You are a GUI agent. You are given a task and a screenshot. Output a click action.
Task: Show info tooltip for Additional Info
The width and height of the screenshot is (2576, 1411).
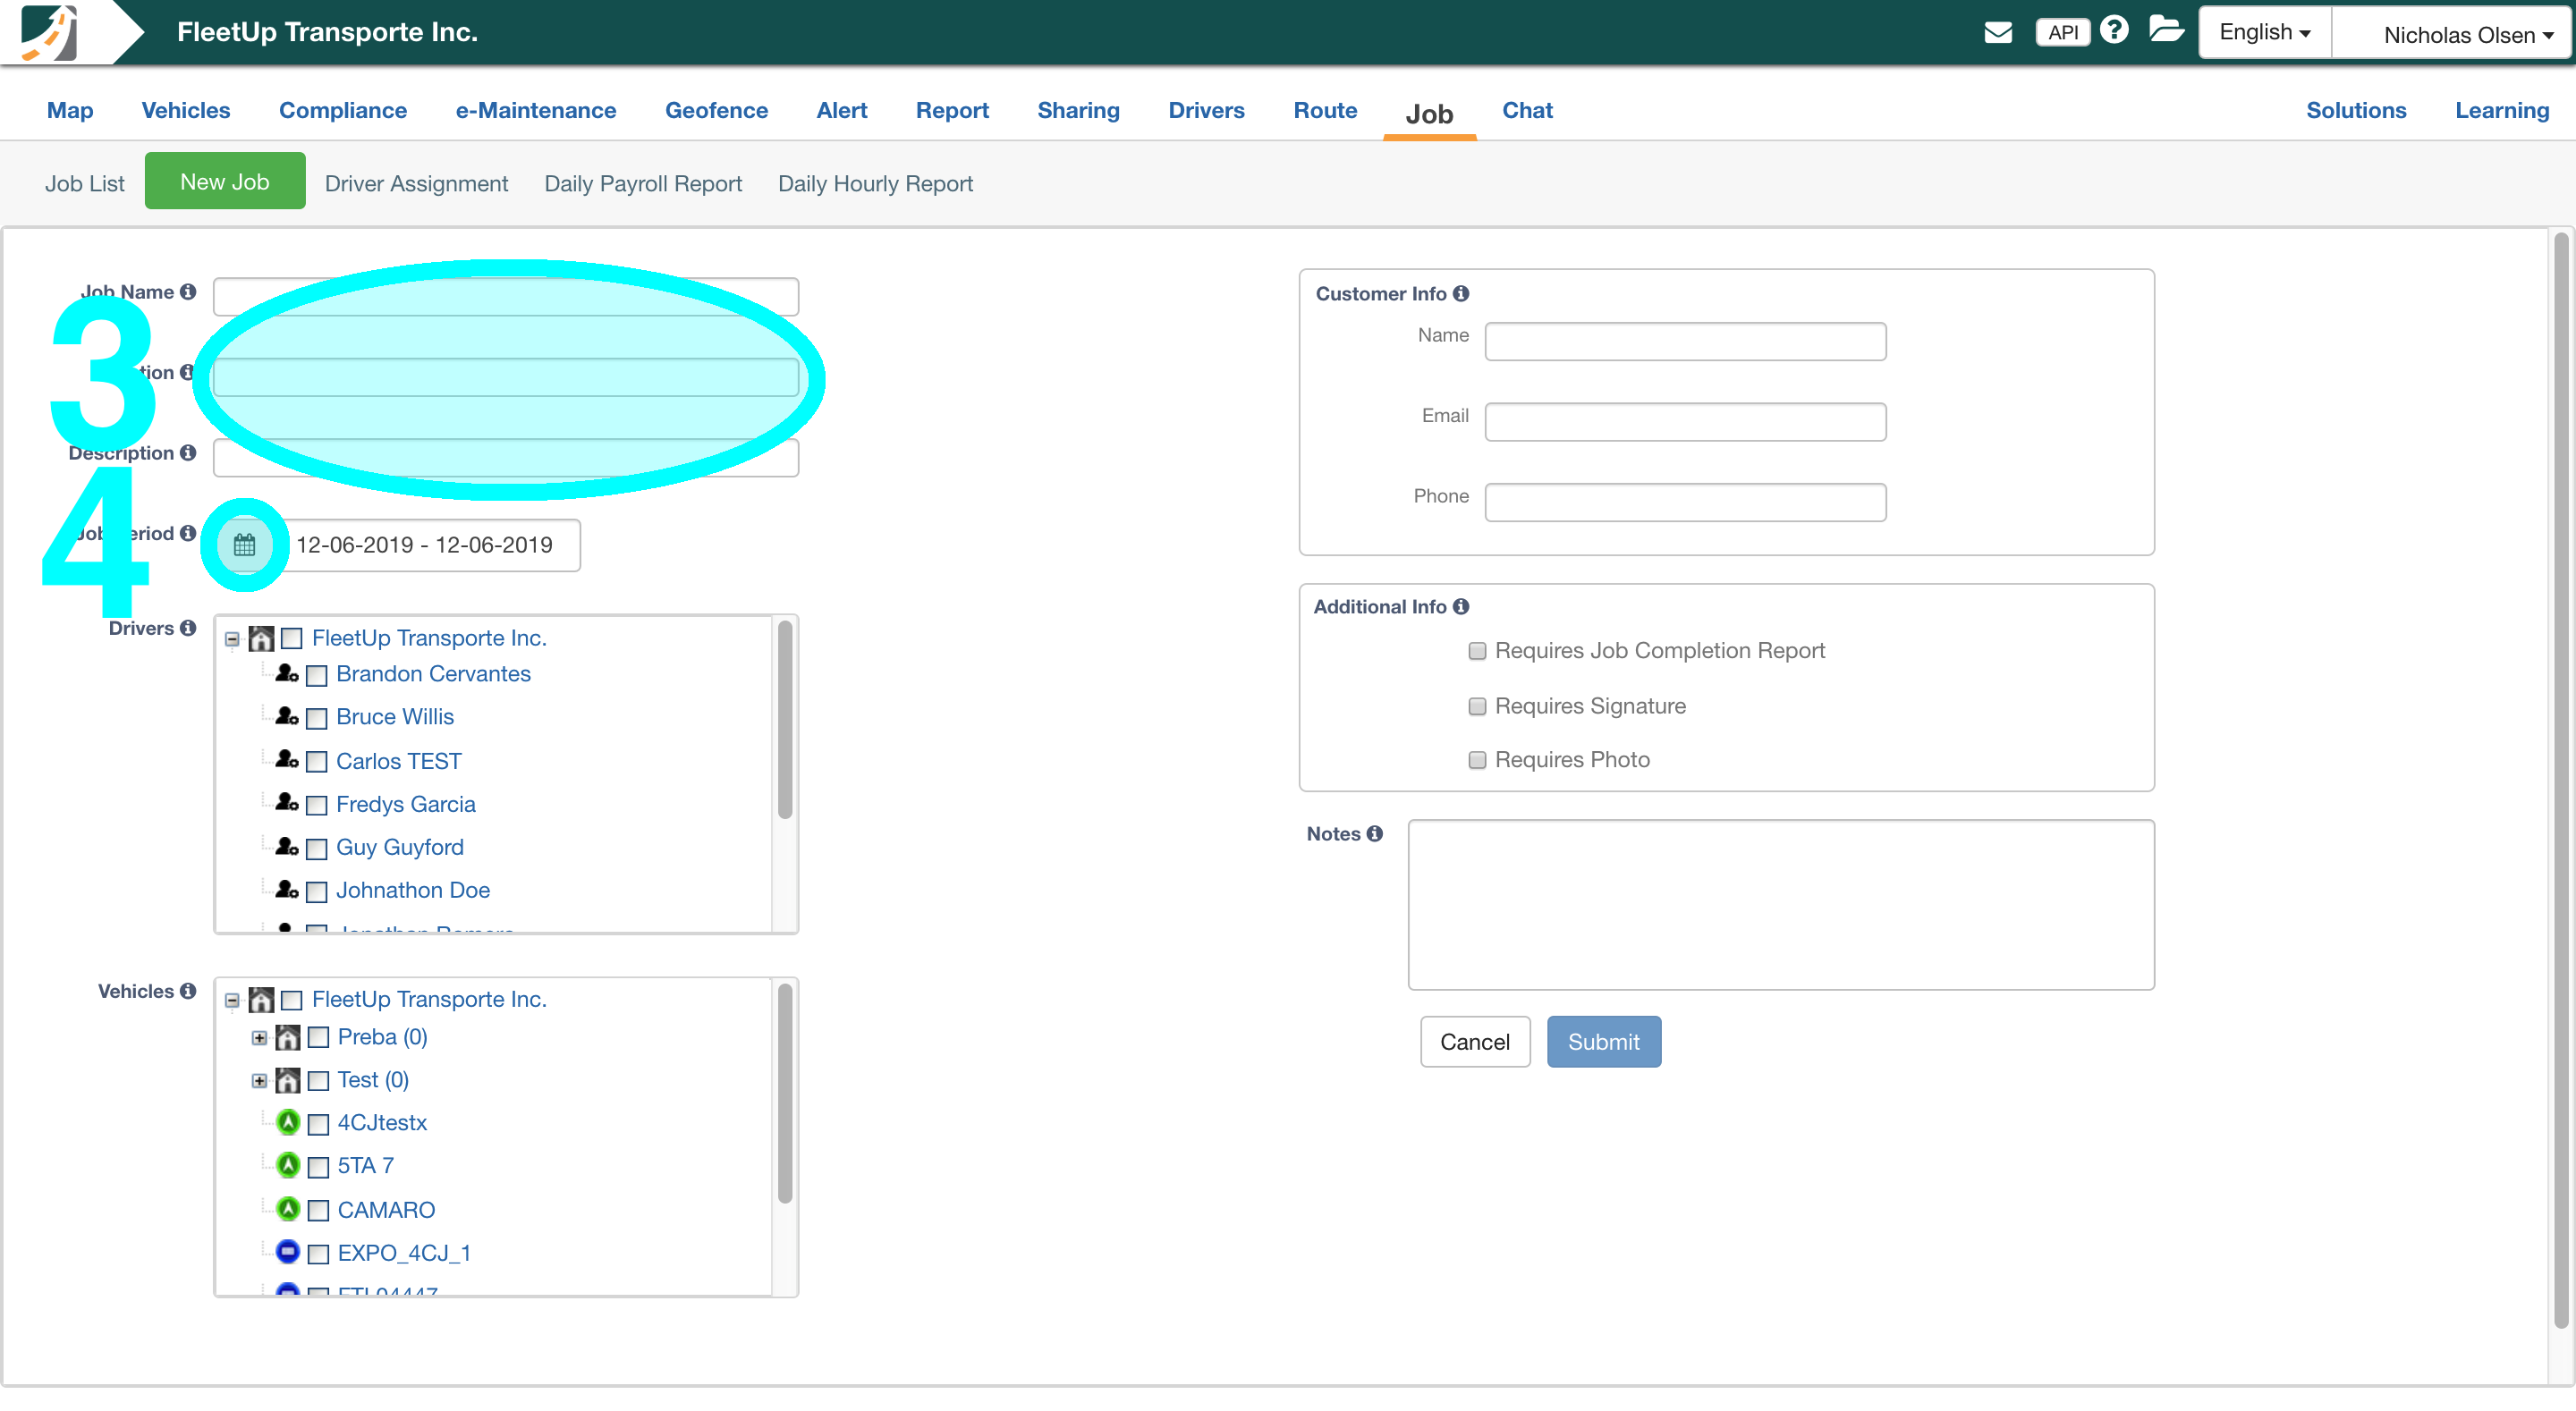[x=1461, y=606]
